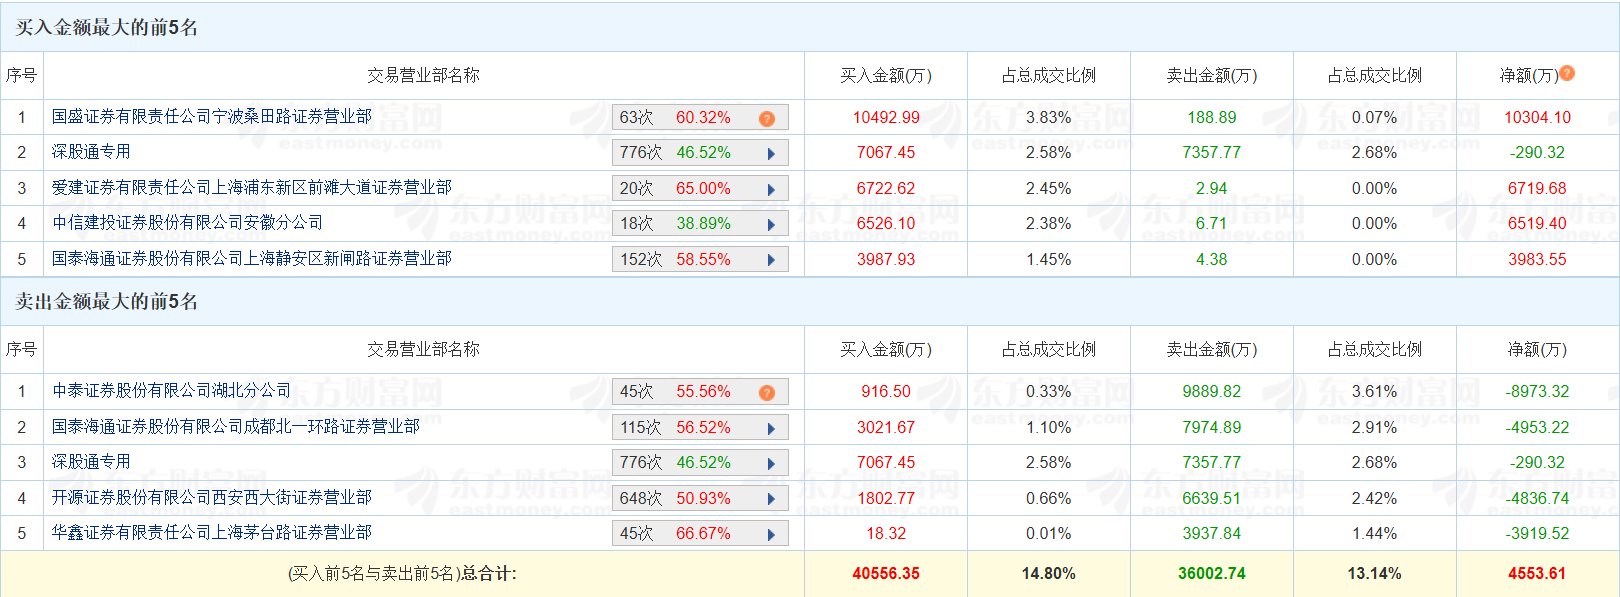This screenshot has width=1620, height=597.
Task: Expand 深股通专用 details in the buy top-5 table
Action: [x=771, y=153]
